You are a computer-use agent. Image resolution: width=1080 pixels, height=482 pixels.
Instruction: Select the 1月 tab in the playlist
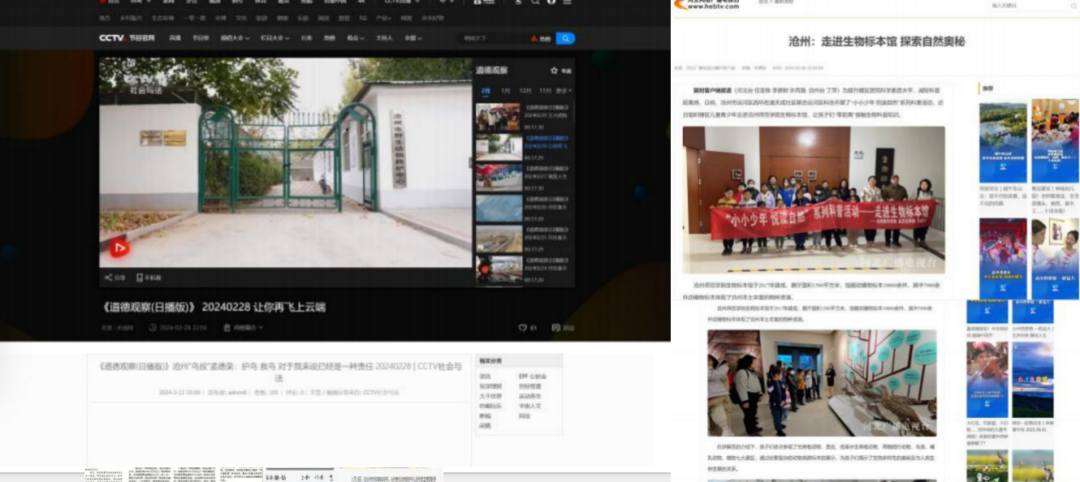coord(505,90)
